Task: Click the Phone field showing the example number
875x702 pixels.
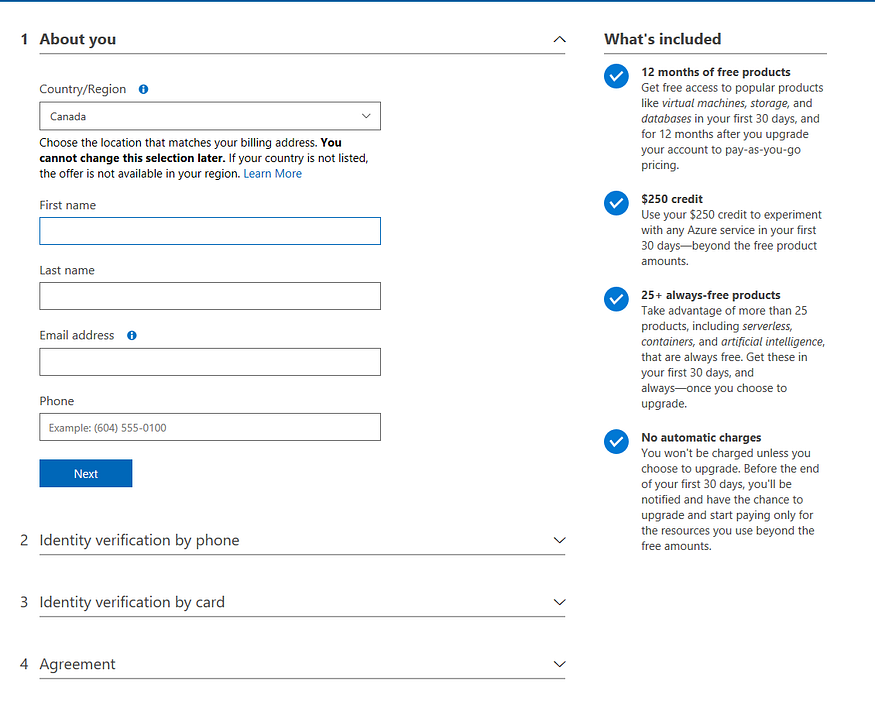Action: [x=210, y=427]
